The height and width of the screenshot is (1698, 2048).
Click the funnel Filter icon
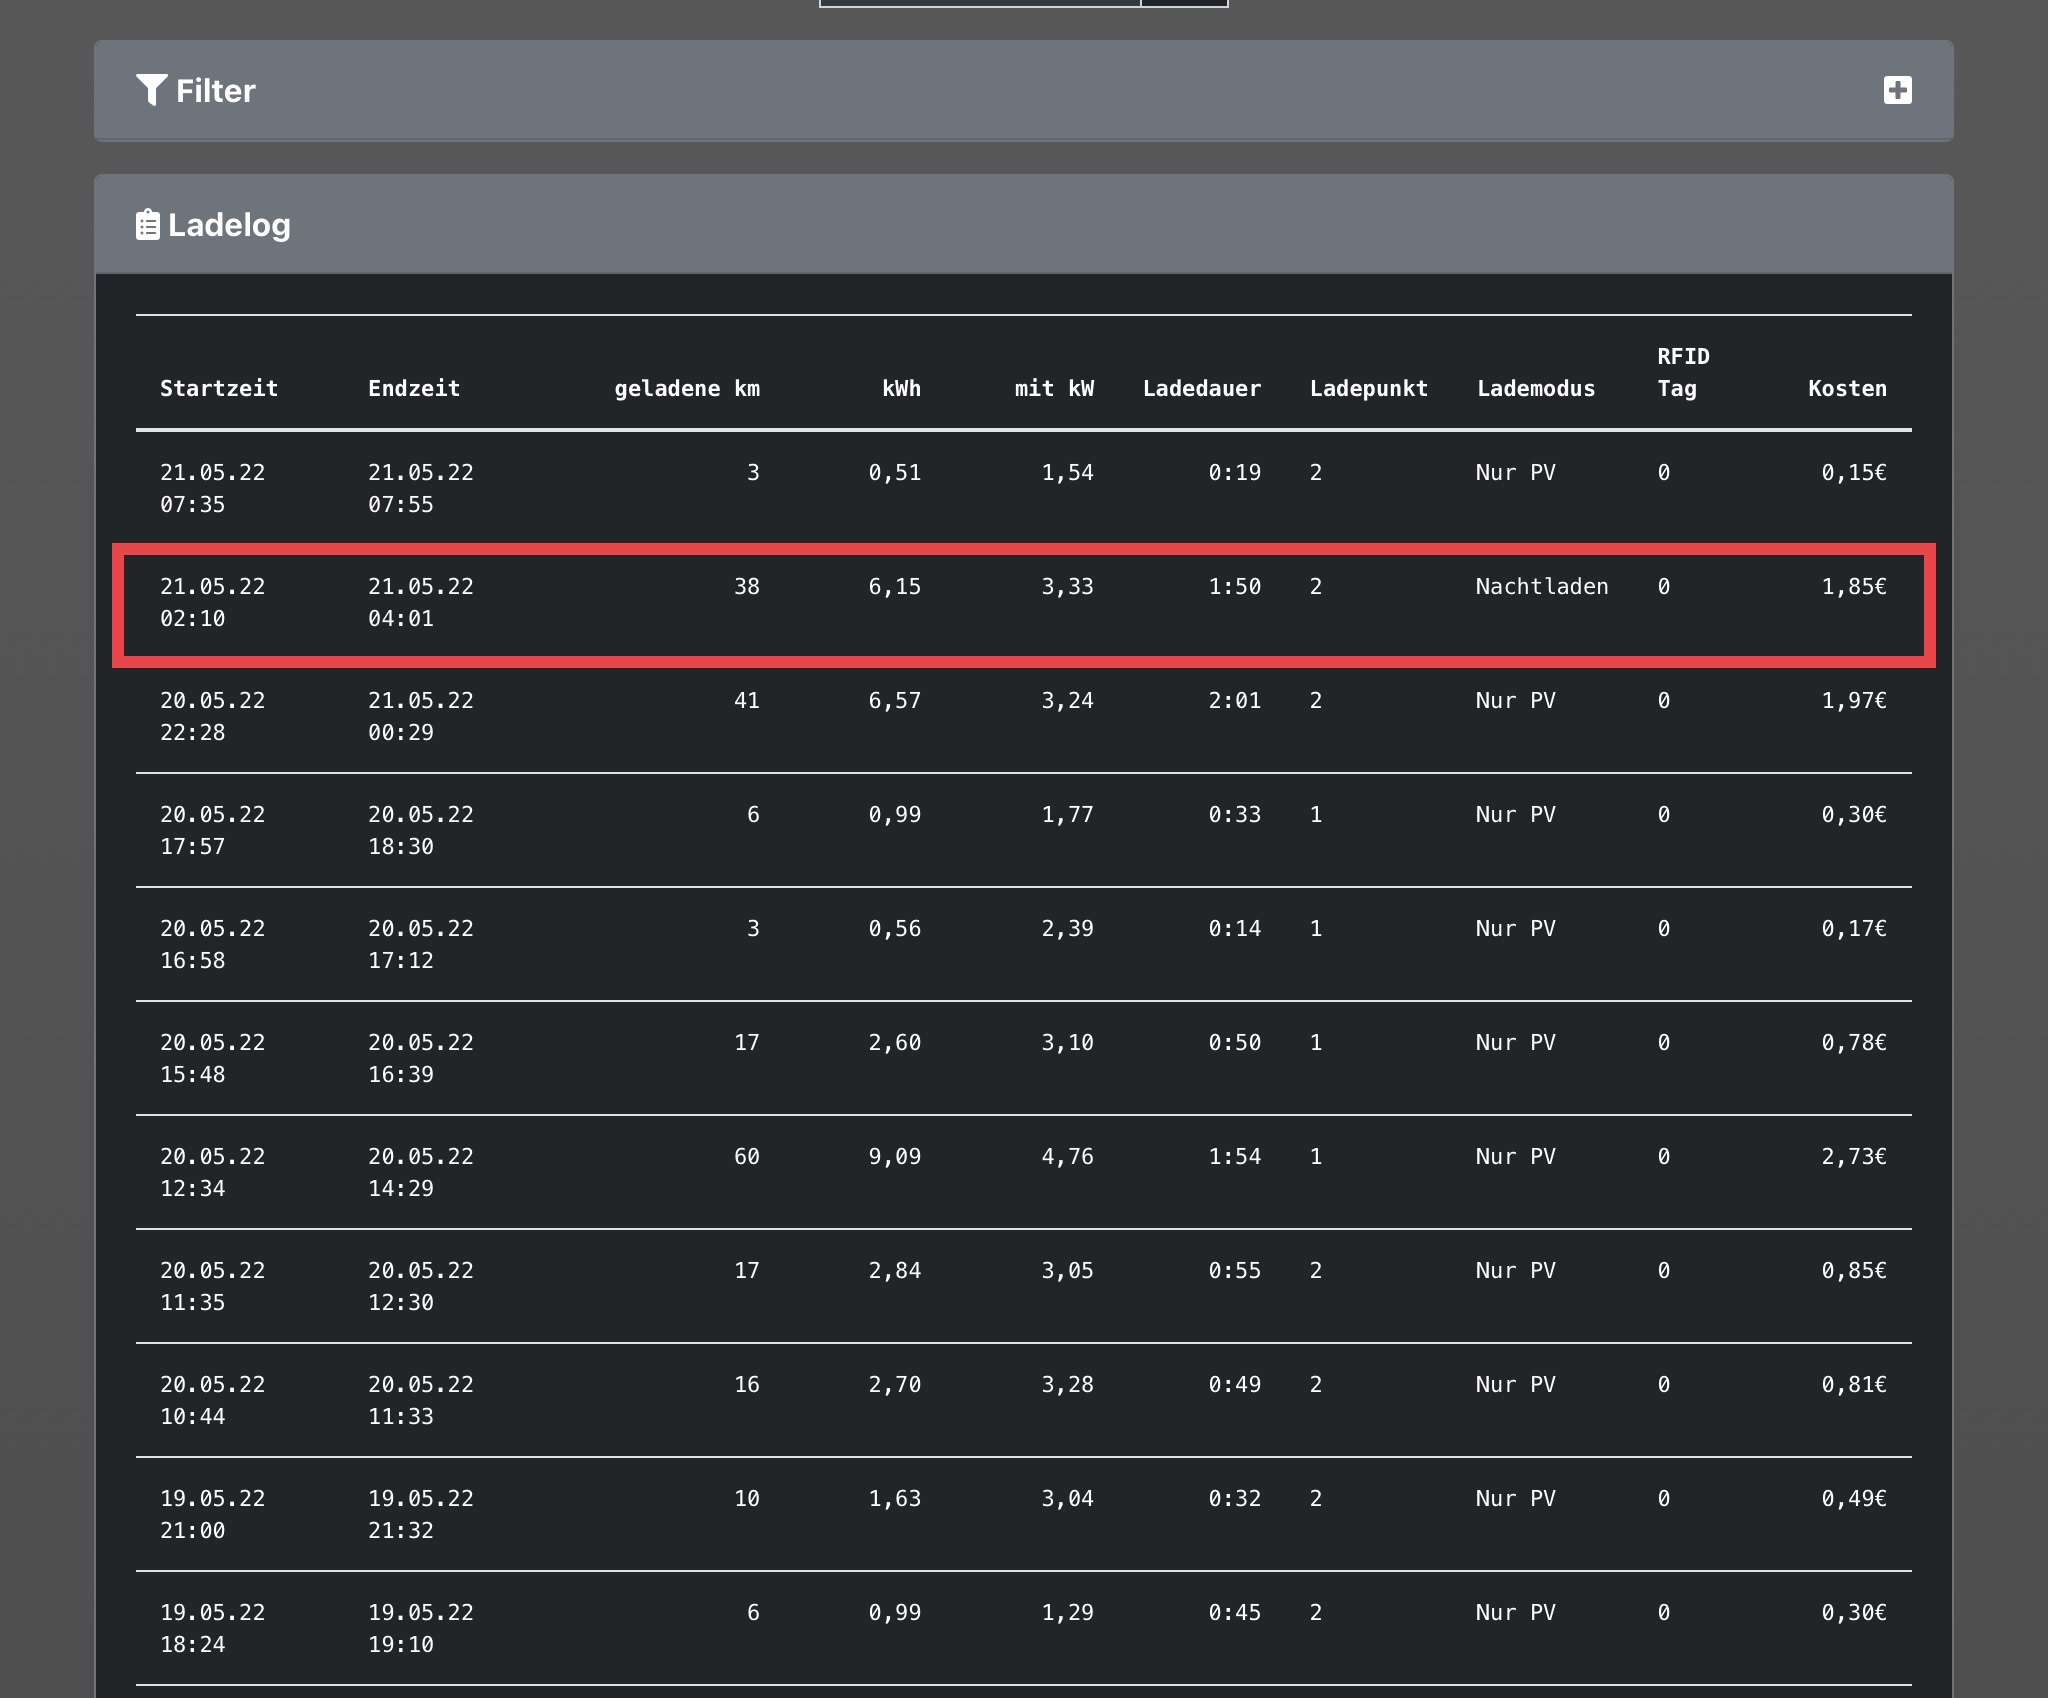[151, 90]
